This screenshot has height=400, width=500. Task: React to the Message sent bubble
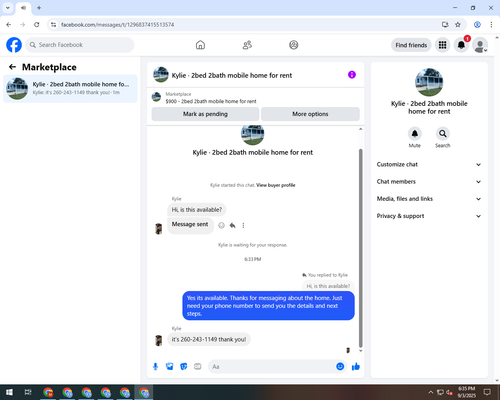(x=221, y=225)
